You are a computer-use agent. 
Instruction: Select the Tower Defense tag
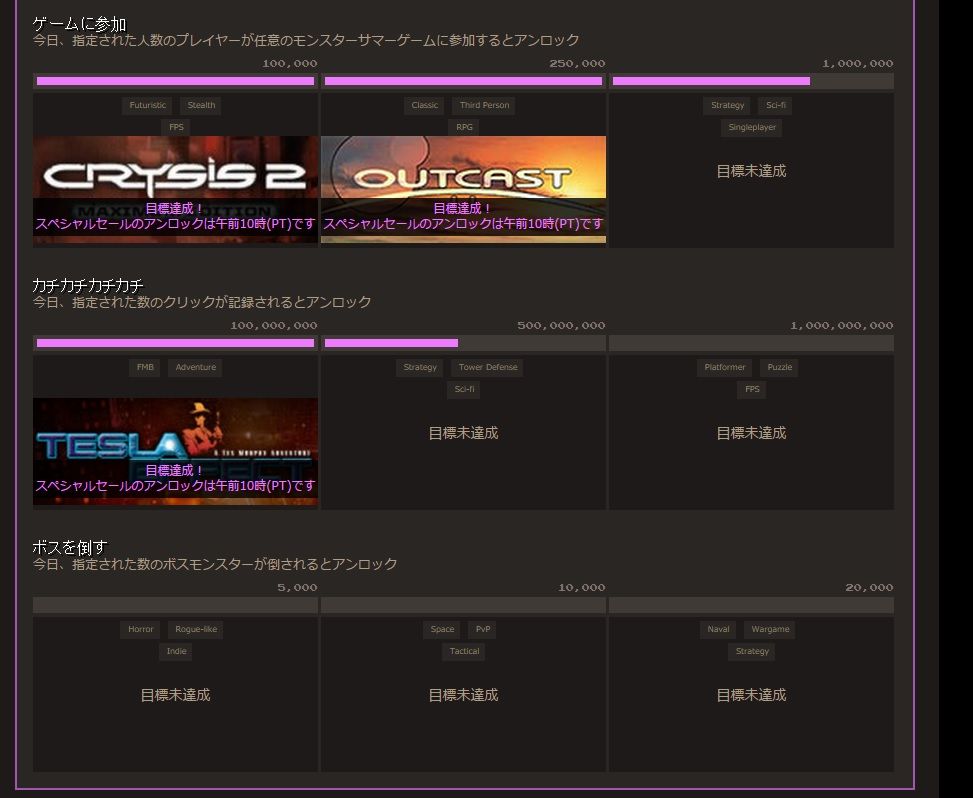pos(488,367)
